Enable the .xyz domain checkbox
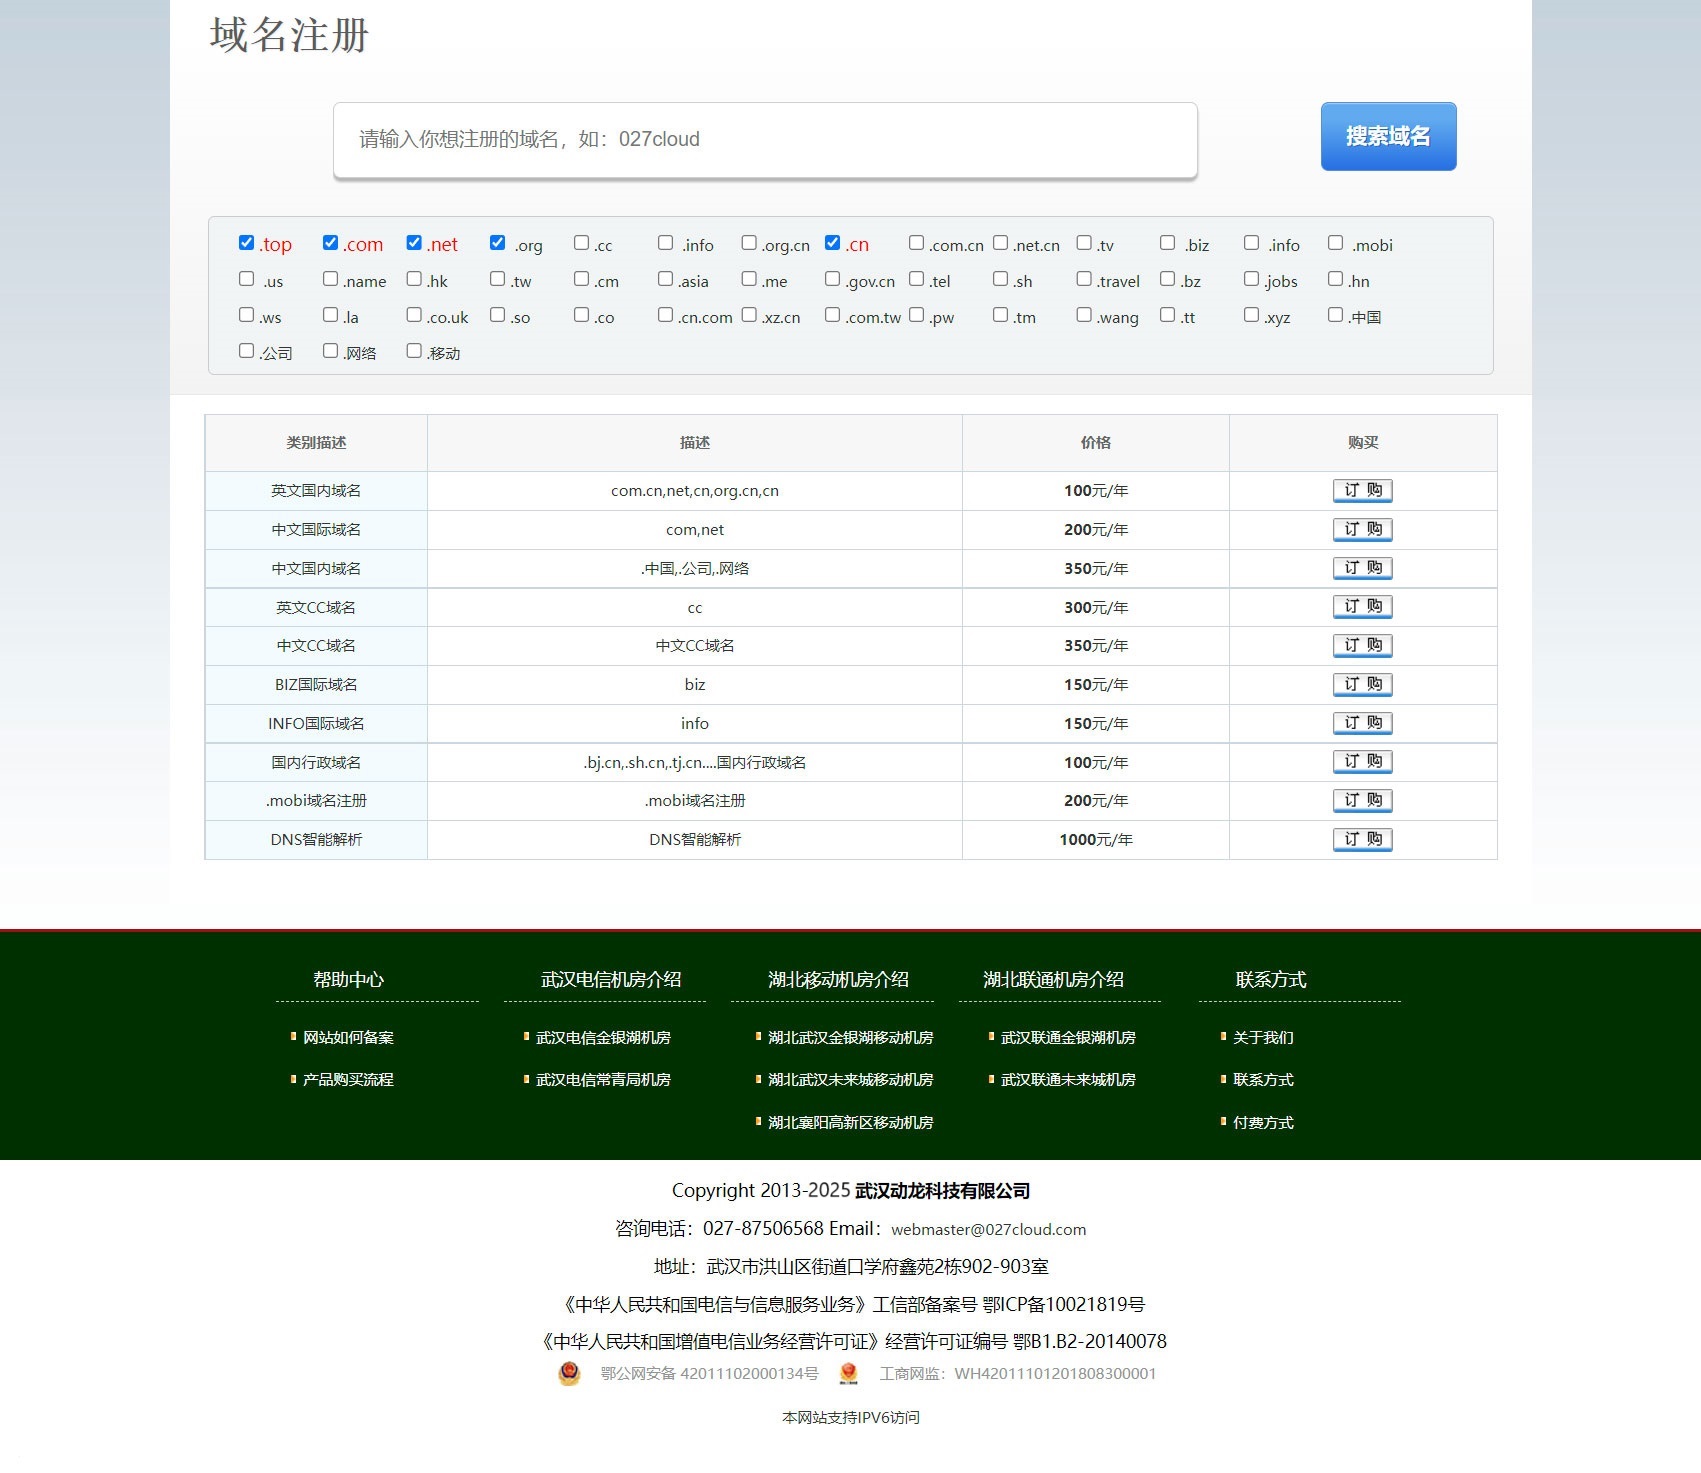This screenshot has width=1701, height=1473. [x=1251, y=315]
